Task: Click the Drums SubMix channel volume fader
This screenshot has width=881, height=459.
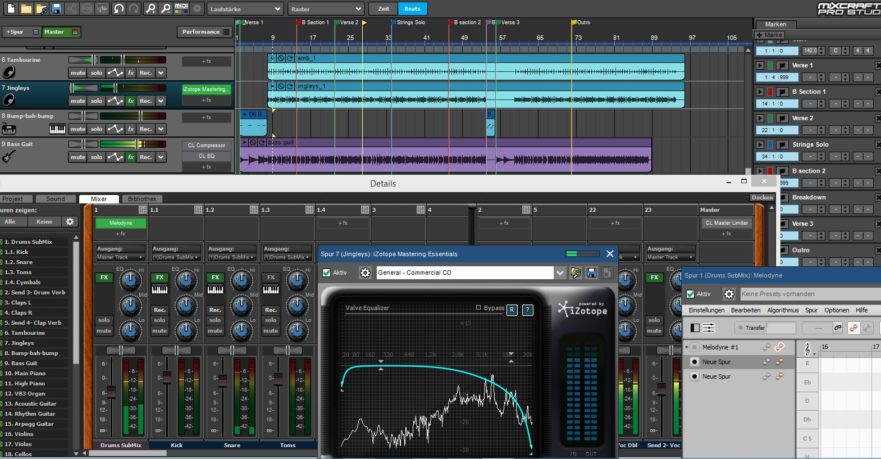Action: tap(111, 392)
